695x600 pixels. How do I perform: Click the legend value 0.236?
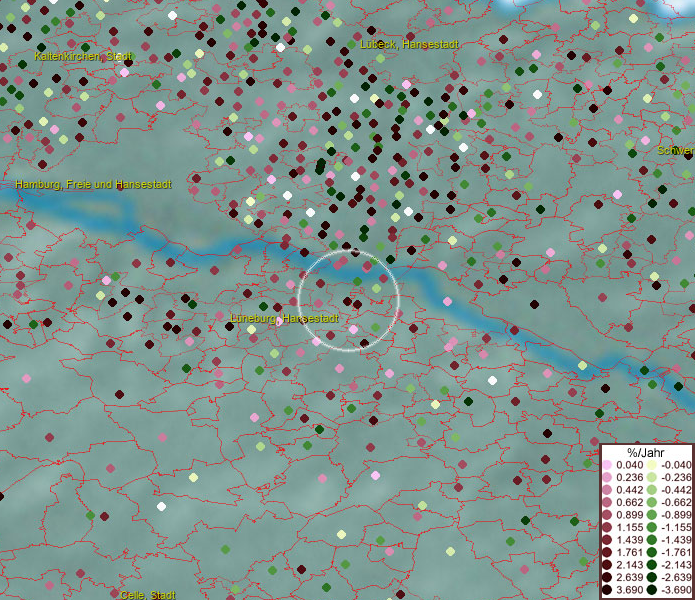pos(630,477)
